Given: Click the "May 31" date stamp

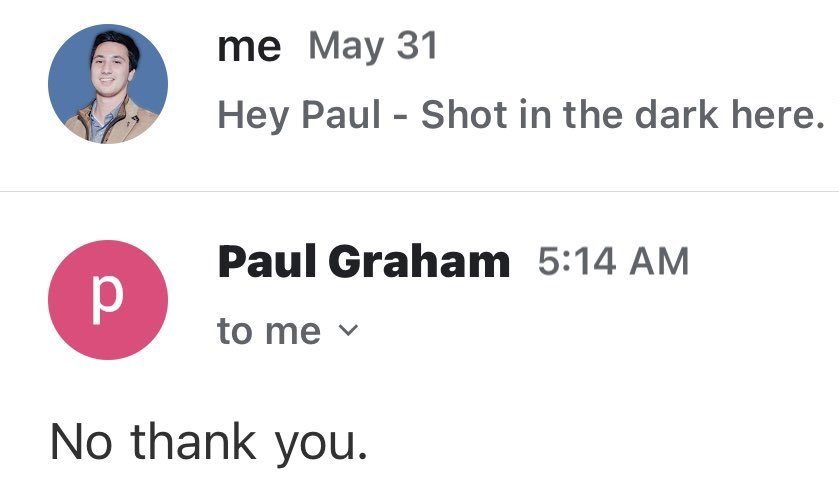Looking at the screenshot, I should tap(373, 47).
